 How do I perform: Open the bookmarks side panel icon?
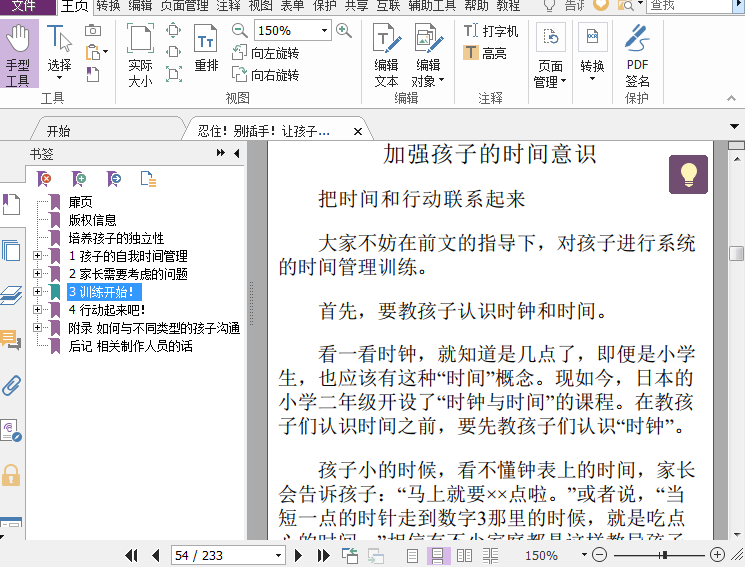11,204
